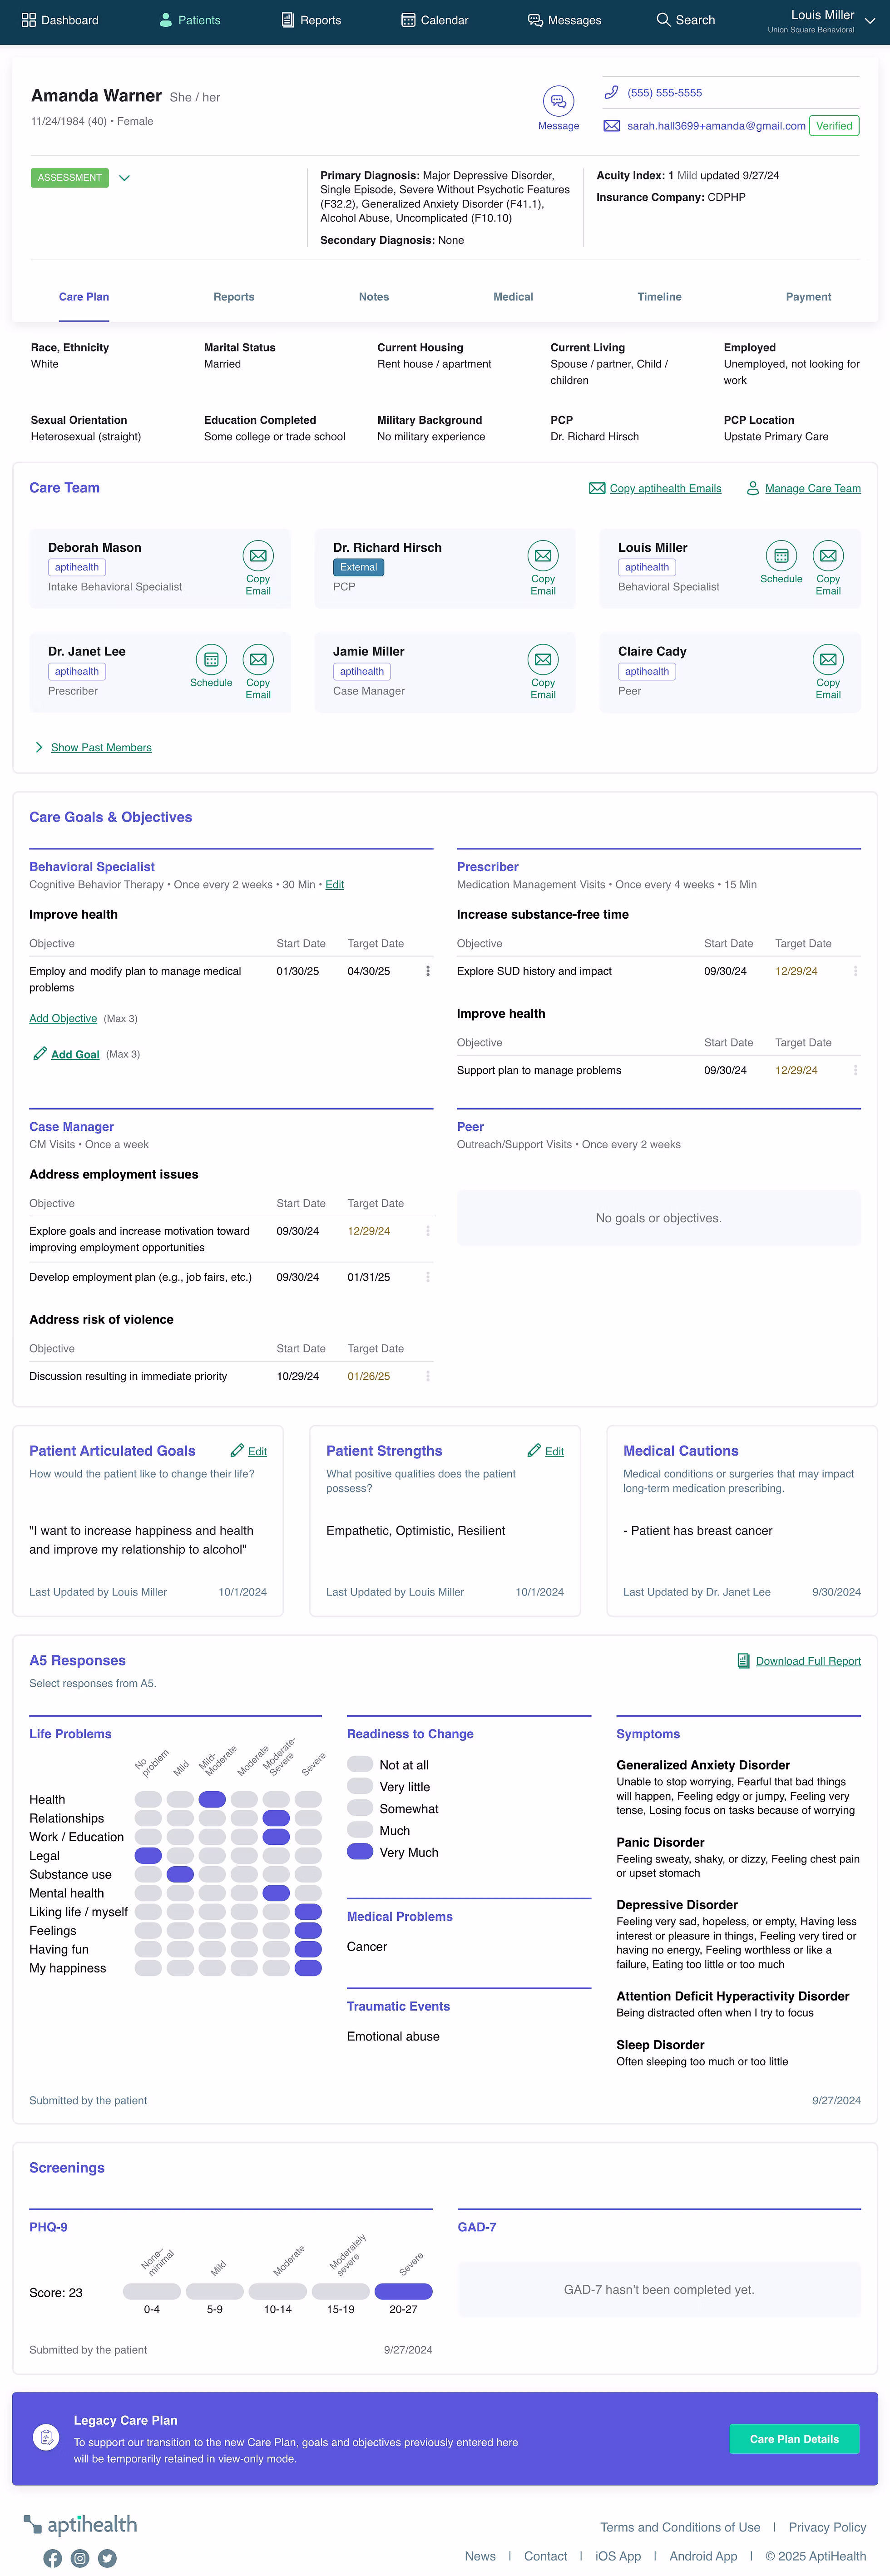The image size is (890, 2576).
Task: Copy Louis Miller's email in Care Team
Action: pos(828,556)
